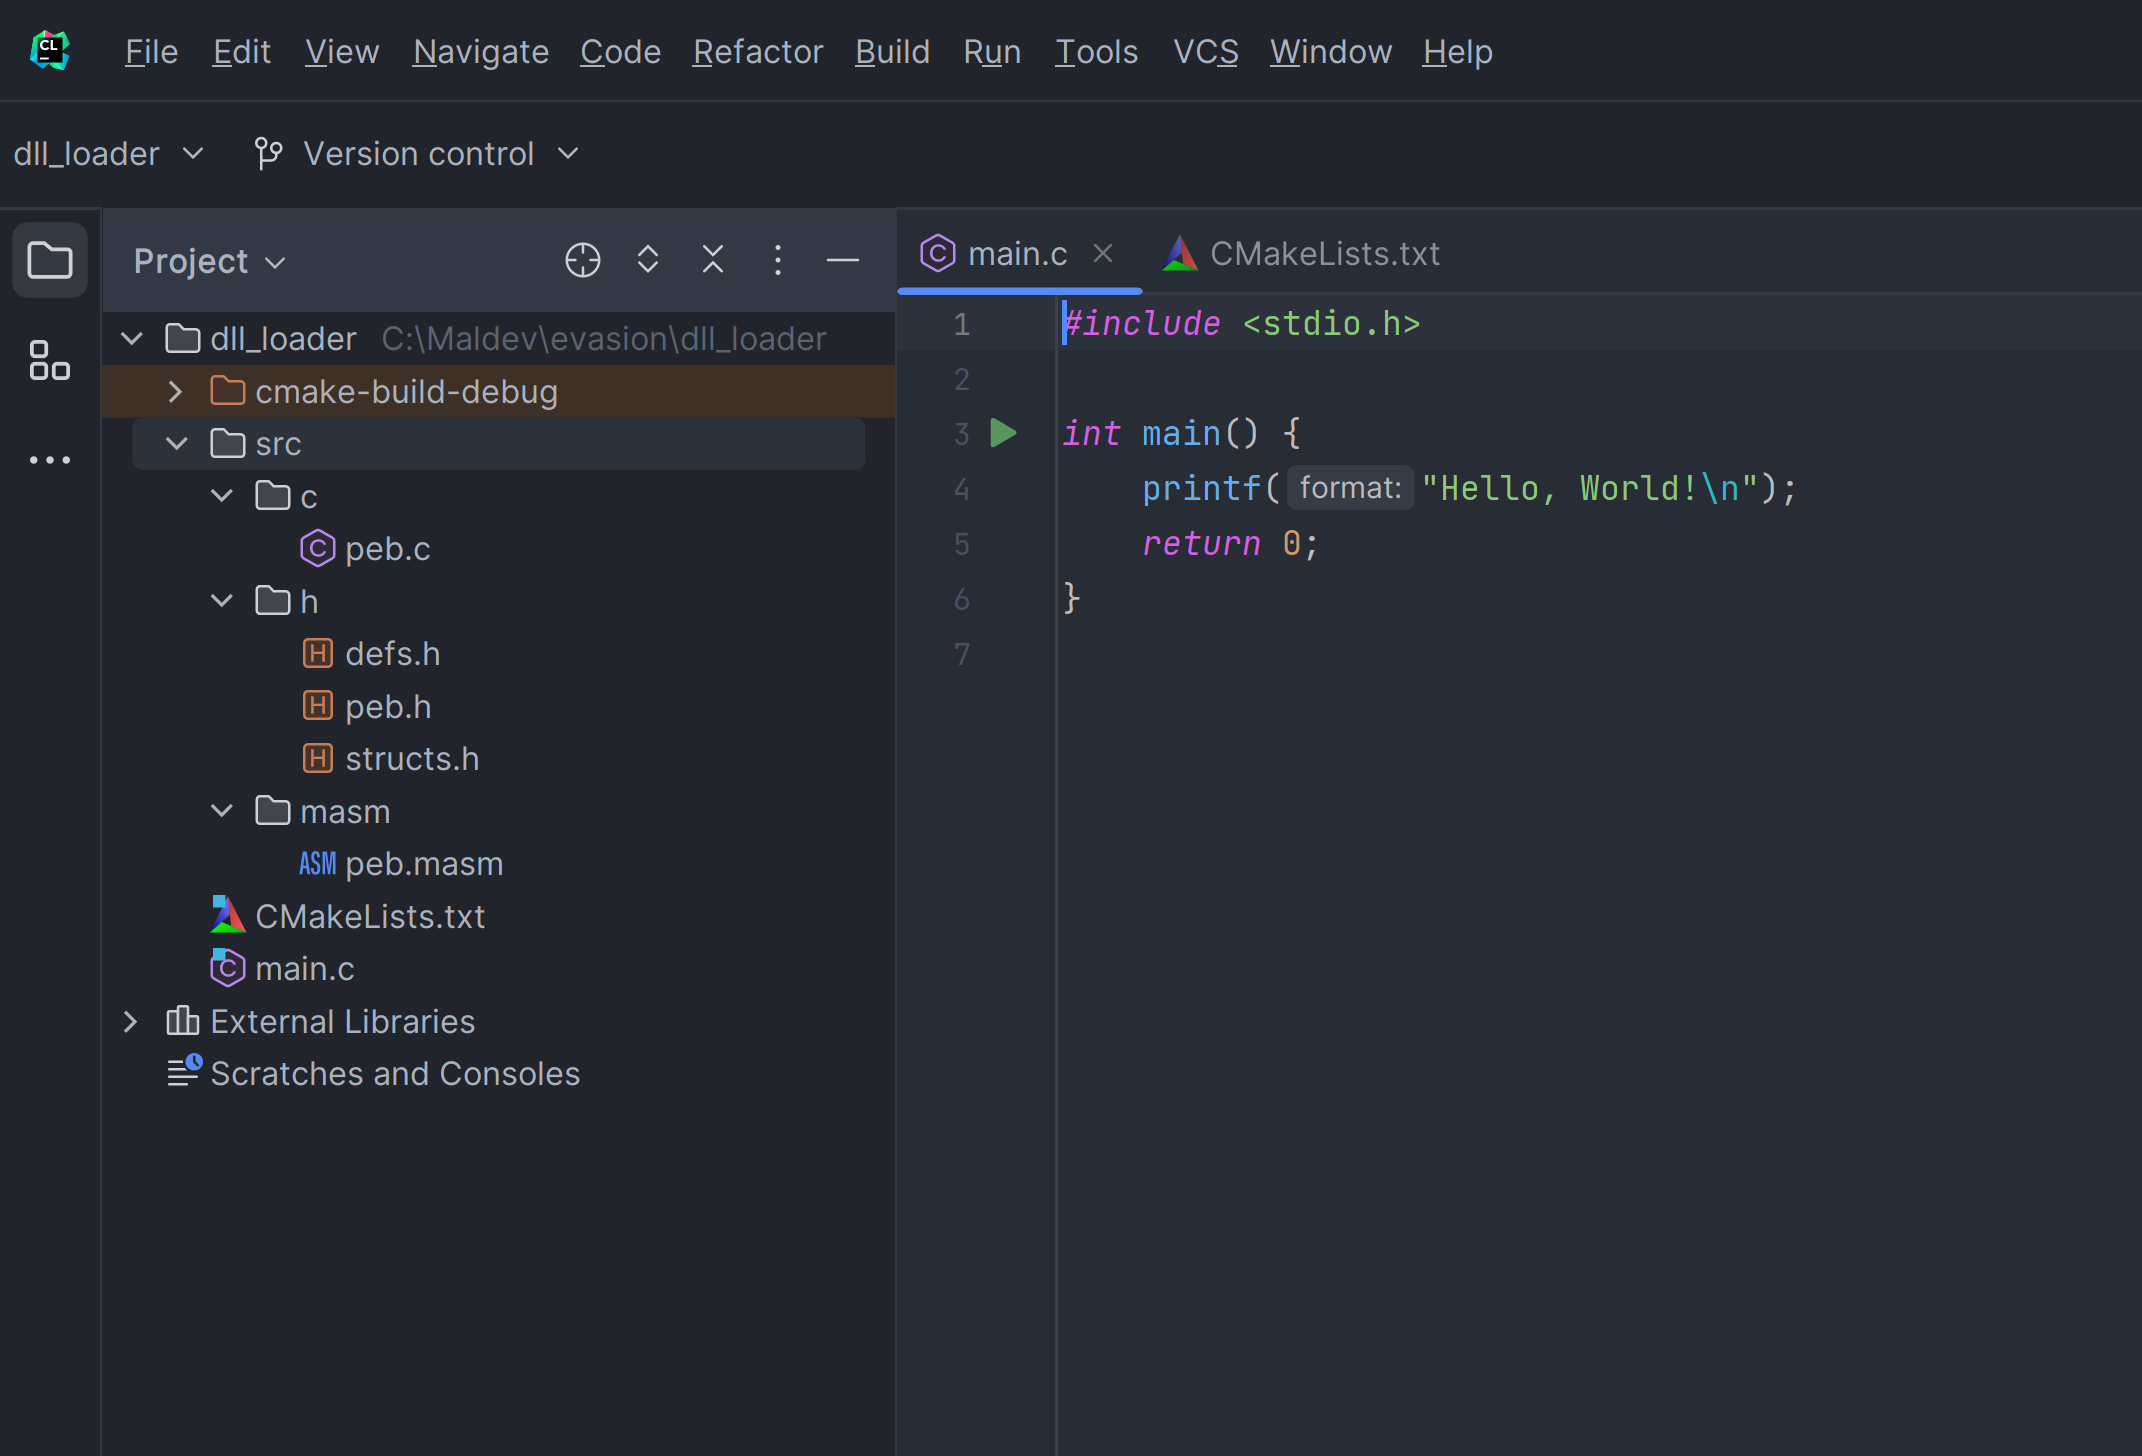Image resolution: width=2142 pixels, height=1456 pixels.
Task: Open the Refactor menu
Action: pyautogui.click(x=757, y=51)
